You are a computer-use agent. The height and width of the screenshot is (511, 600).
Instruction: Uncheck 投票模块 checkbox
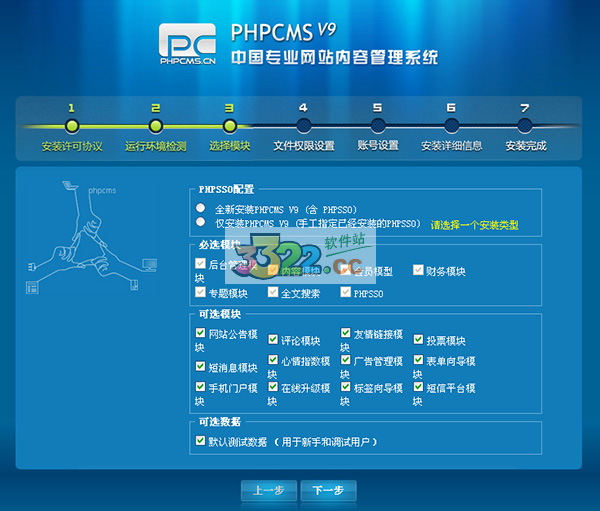(418, 339)
